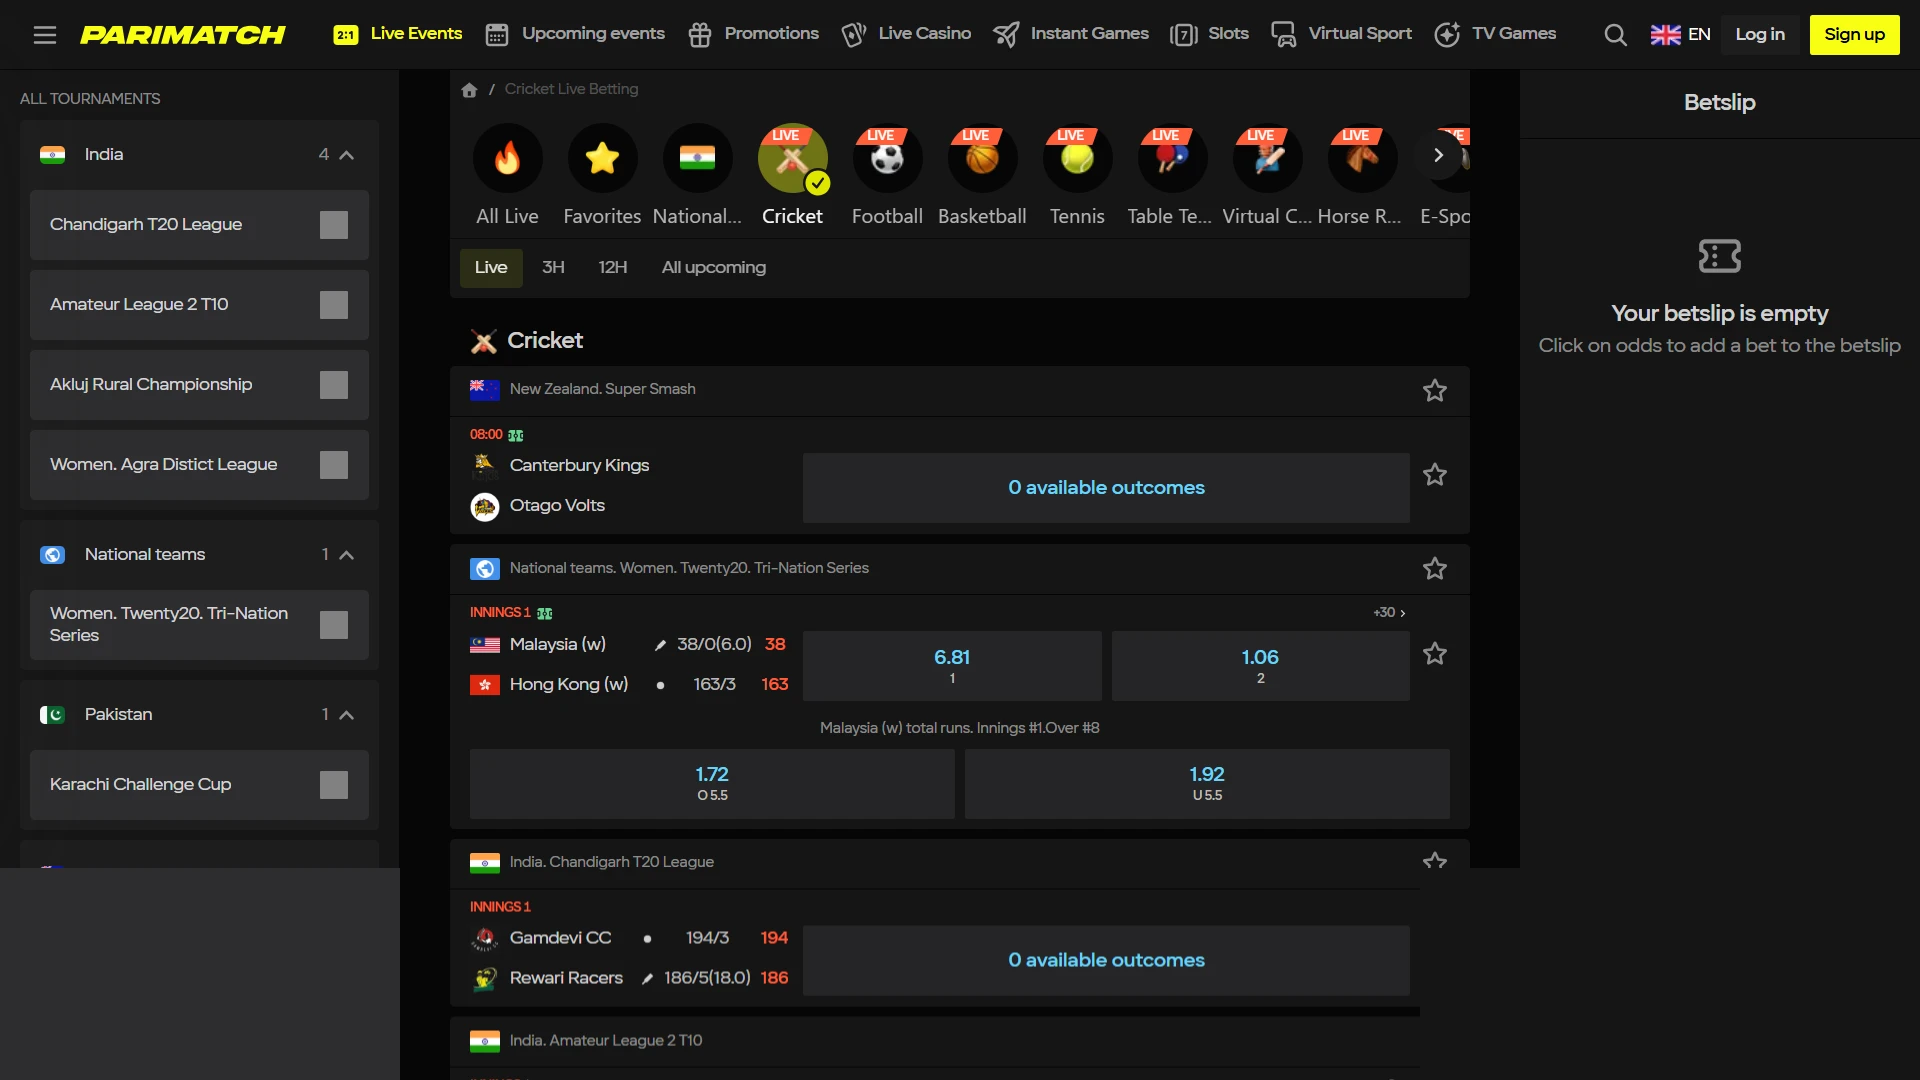Collapse the National teams section

pos(347,555)
